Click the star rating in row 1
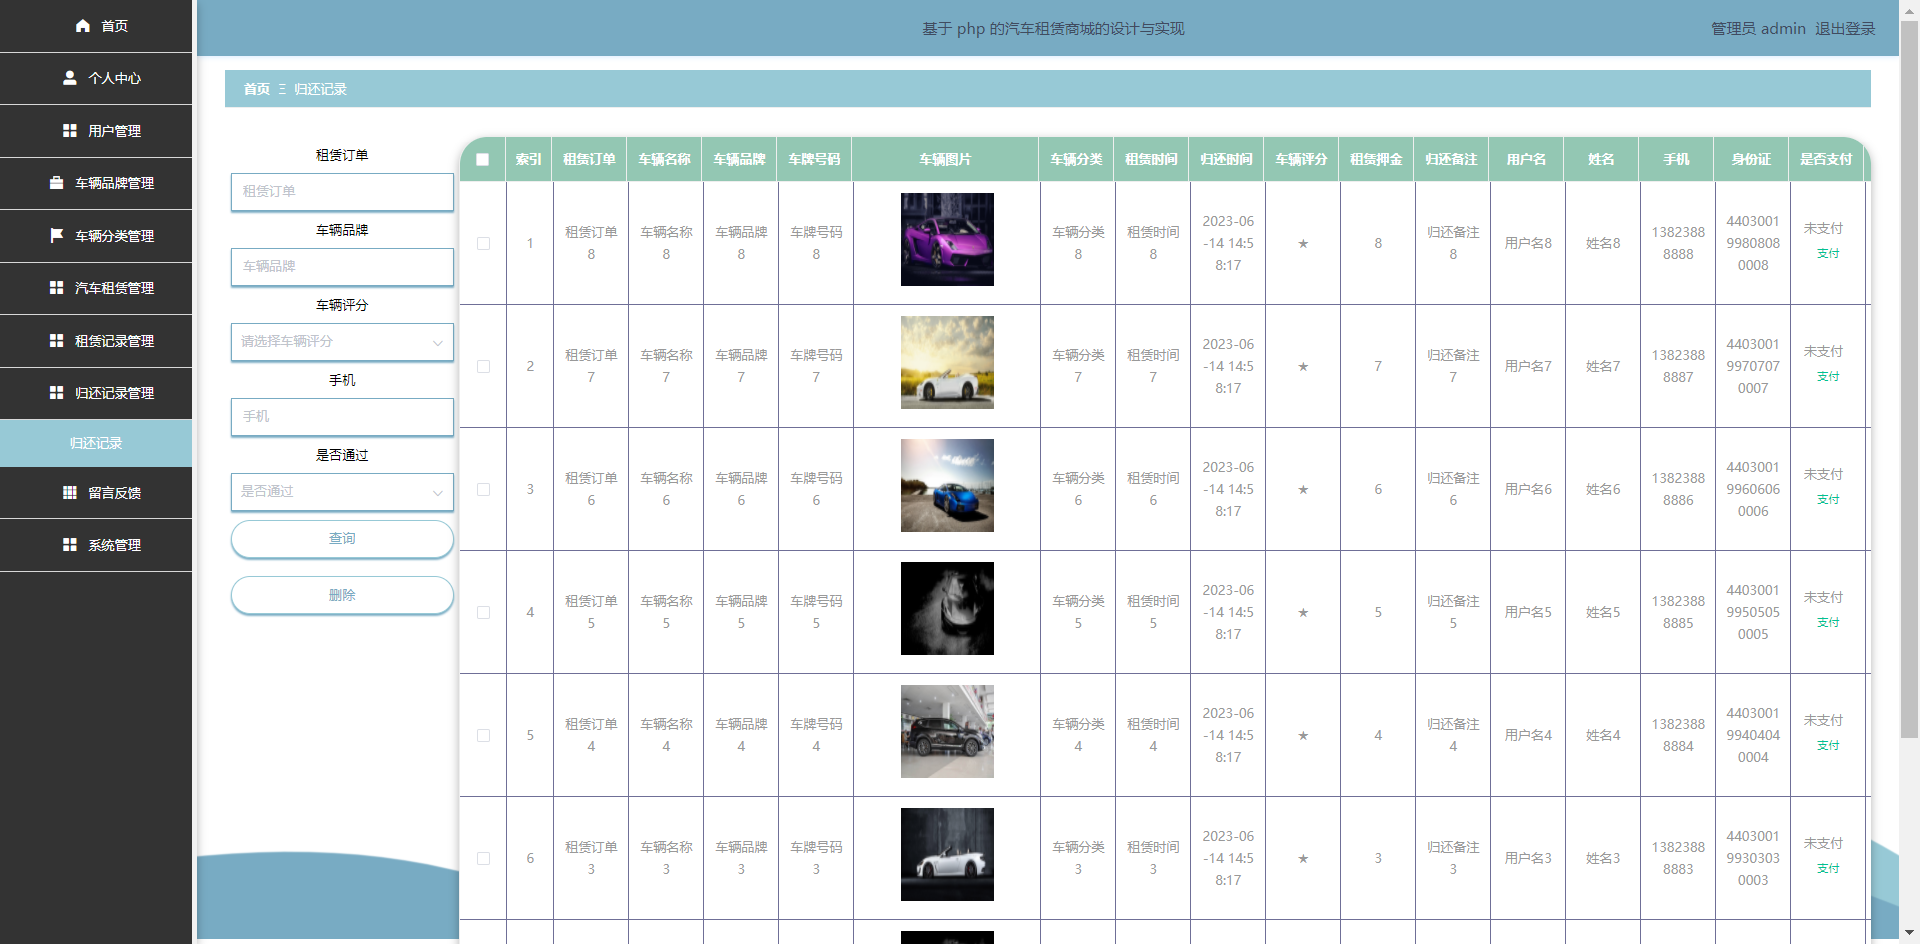 [x=1303, y=243]
